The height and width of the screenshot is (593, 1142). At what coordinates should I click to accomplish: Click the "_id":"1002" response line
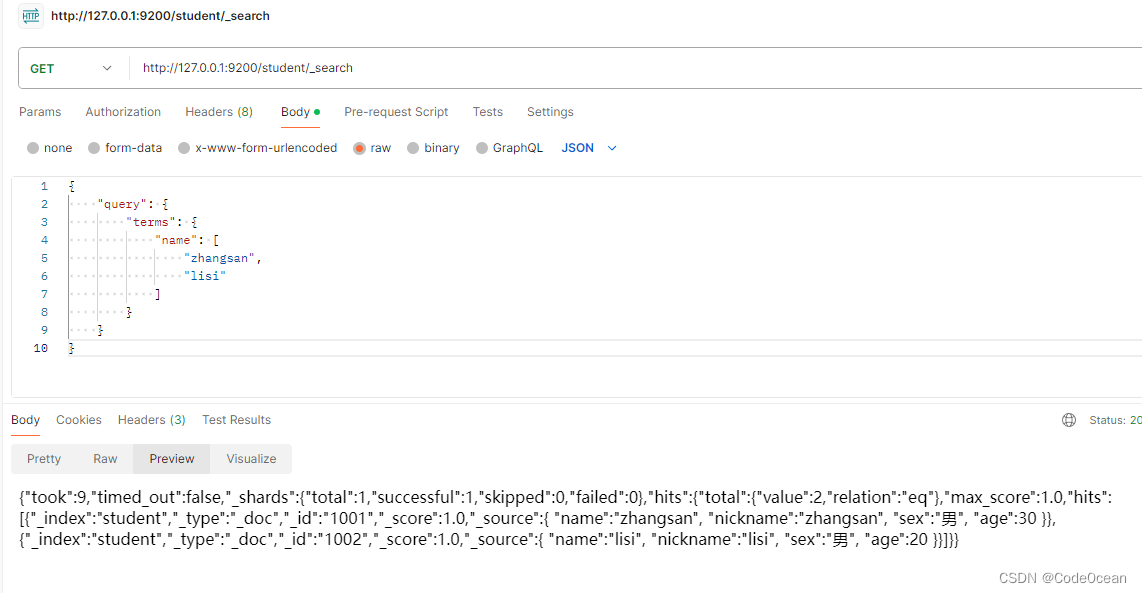(489, 540)
